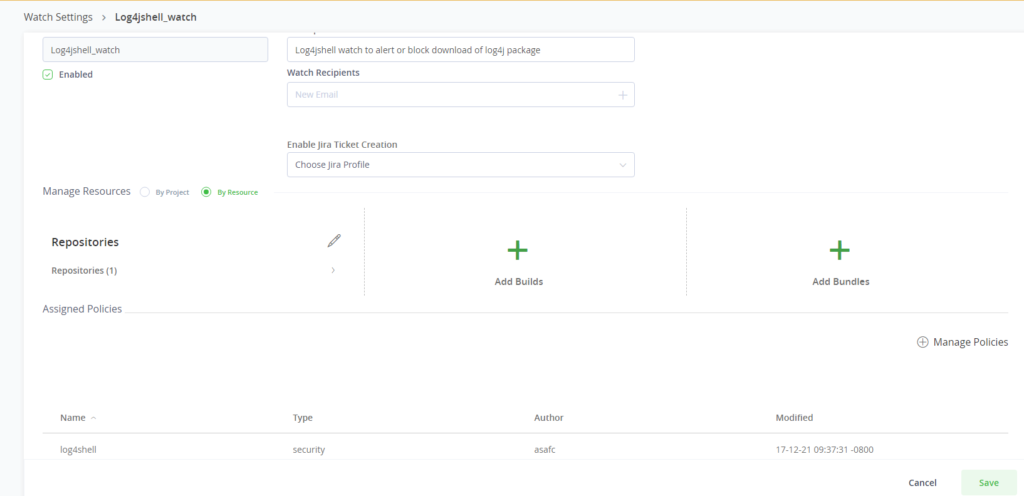Click the watch description text field
Image resolution: width=1024 pixels, height=496 pixels.
pyautogui.click(x=460, y=50)
